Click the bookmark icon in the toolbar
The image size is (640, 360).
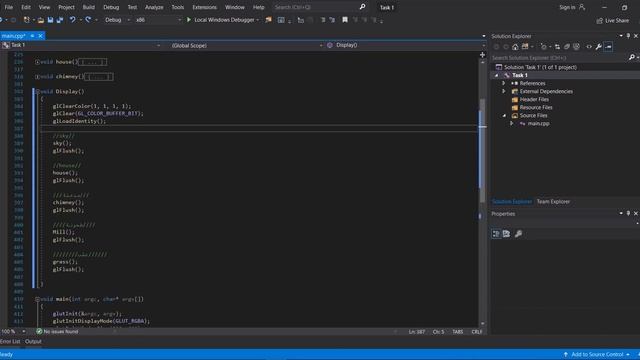(345, 20)
